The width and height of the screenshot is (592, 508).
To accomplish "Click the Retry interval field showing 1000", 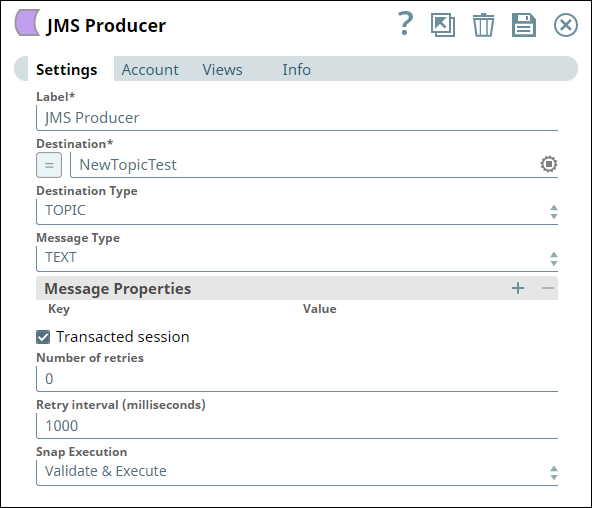I will click(x=297, y=426).
